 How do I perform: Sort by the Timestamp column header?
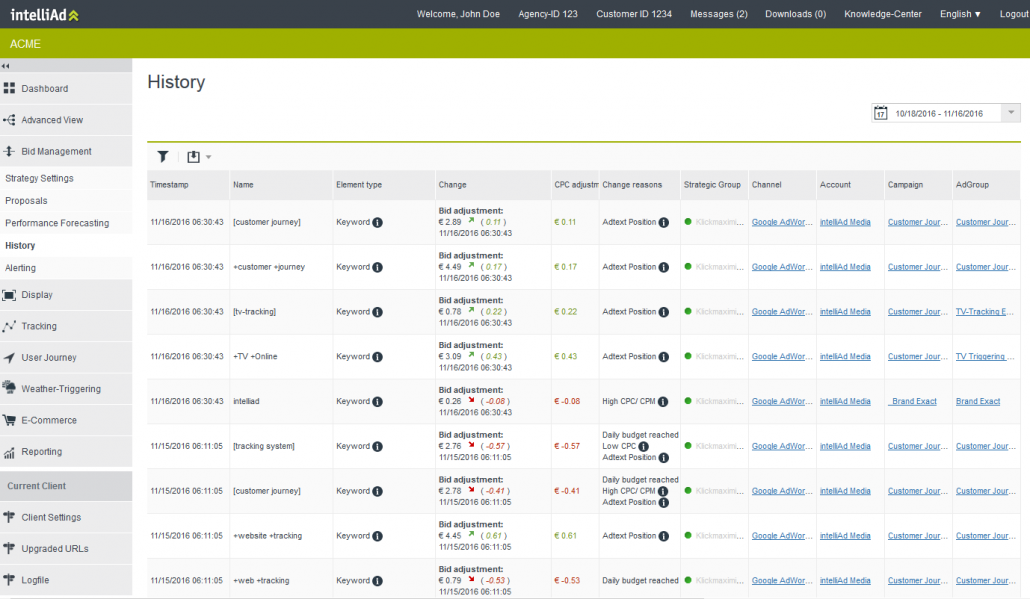tap(169, 185)
